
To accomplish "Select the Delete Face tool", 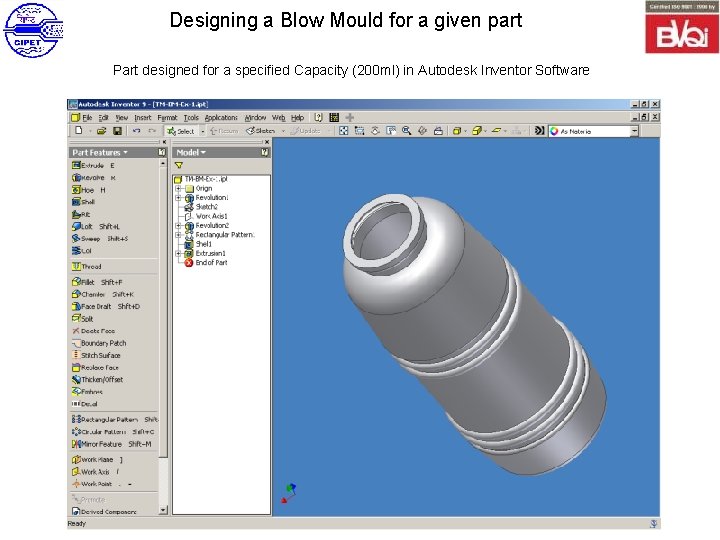I will 93,331.
